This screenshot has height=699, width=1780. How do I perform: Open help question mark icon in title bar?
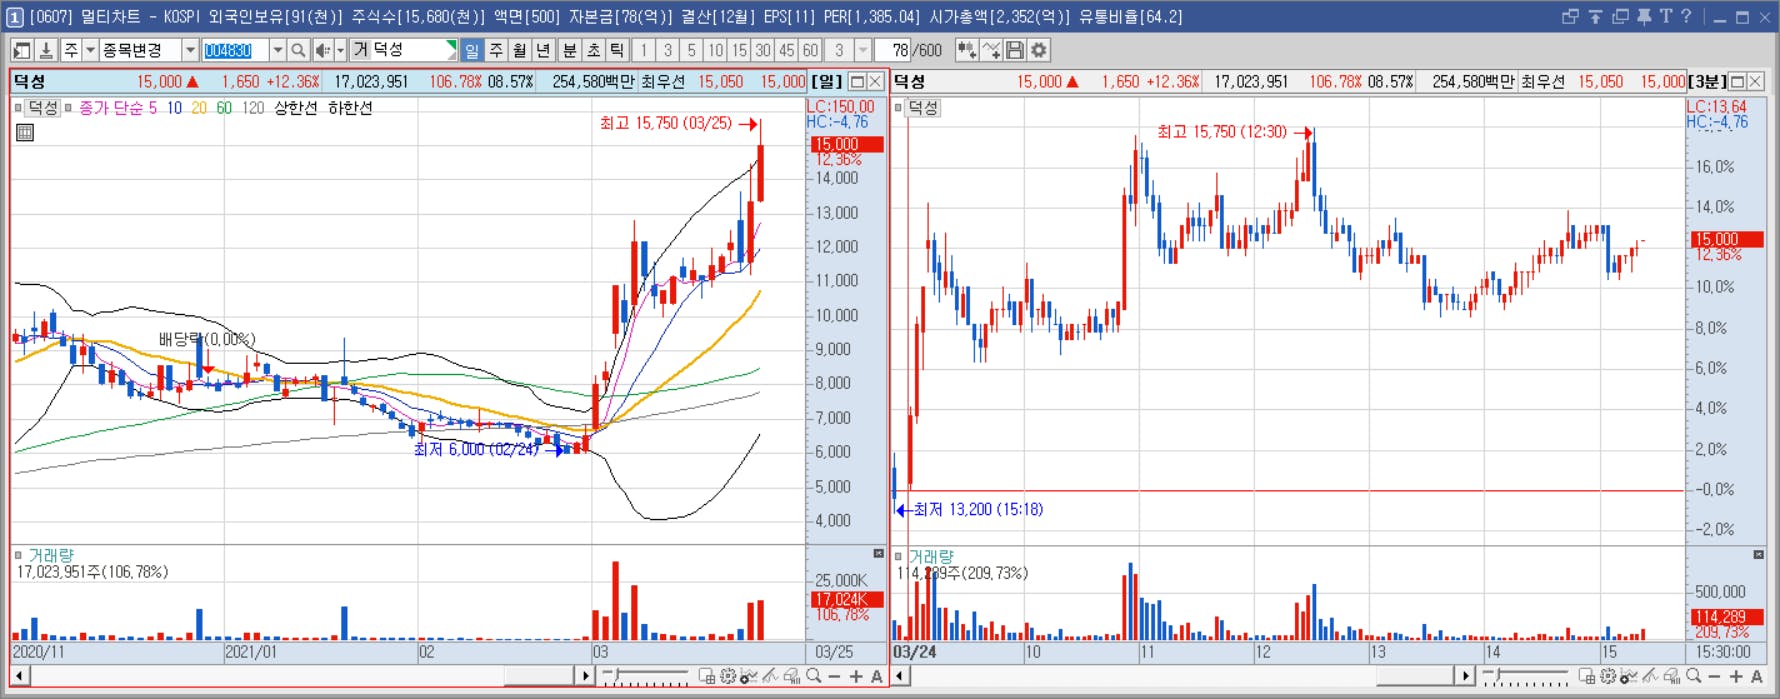click(x=1686, y=16)
